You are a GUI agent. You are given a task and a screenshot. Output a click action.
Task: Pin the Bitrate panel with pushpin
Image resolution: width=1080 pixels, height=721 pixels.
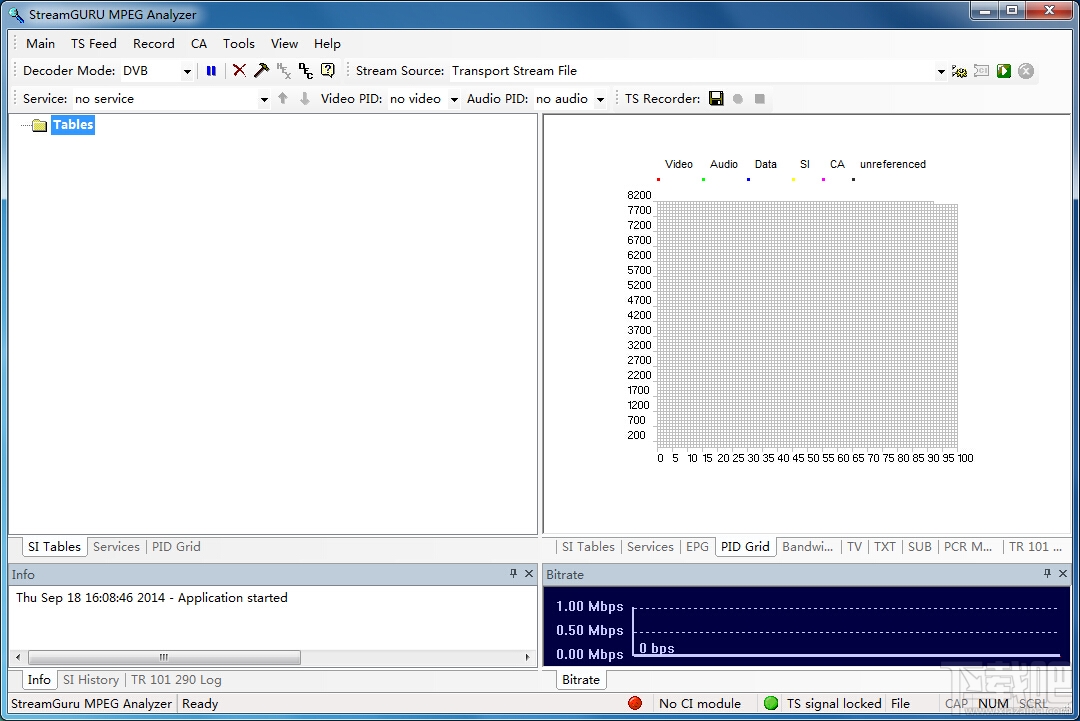tap(1048, 574)
